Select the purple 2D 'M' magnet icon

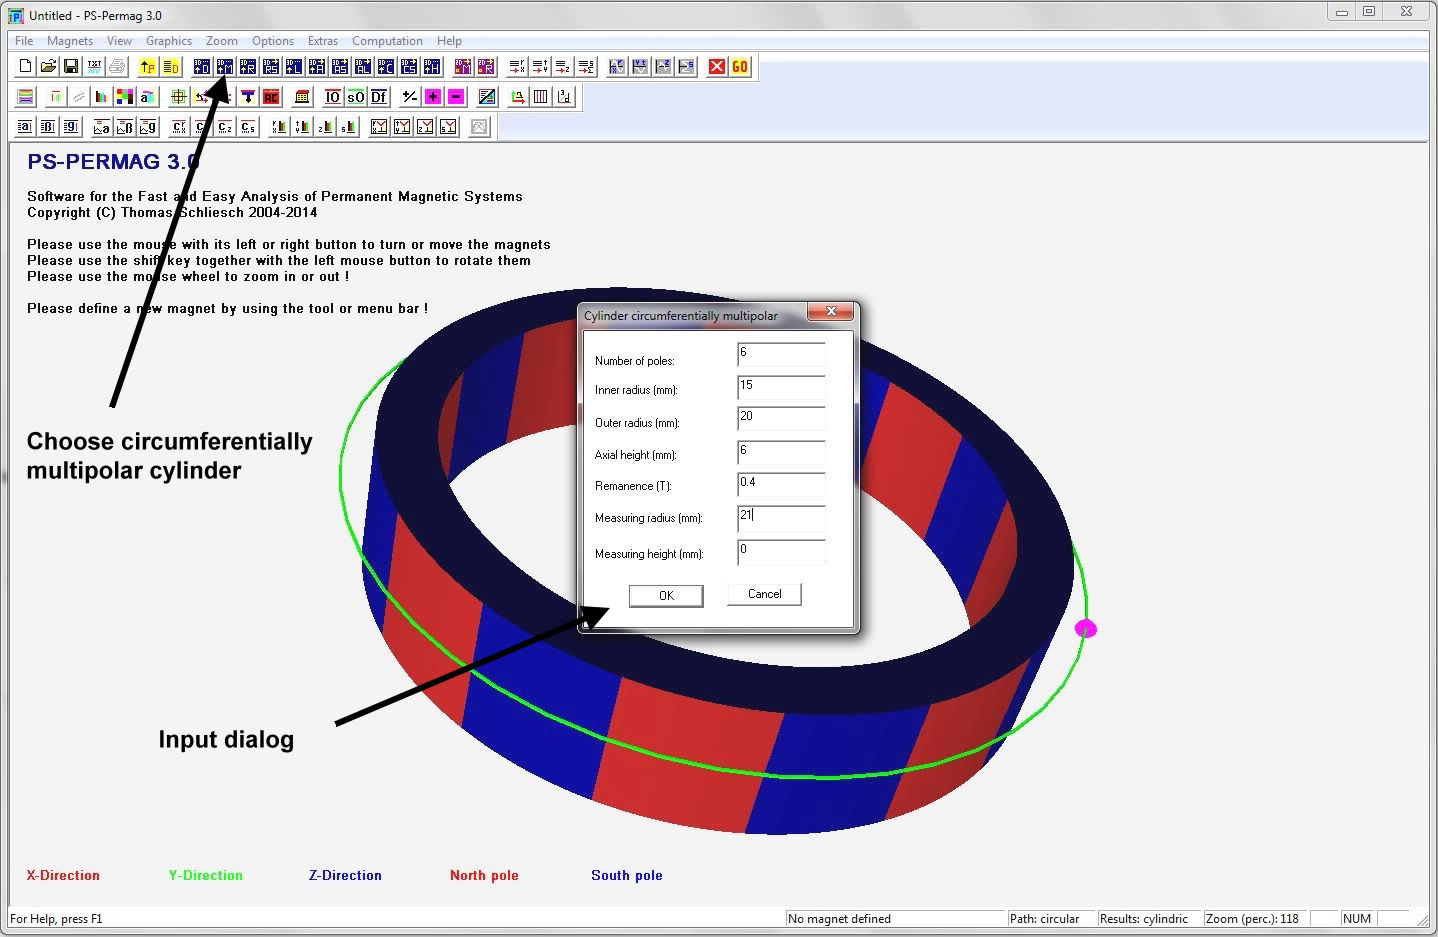pos(462,67)
